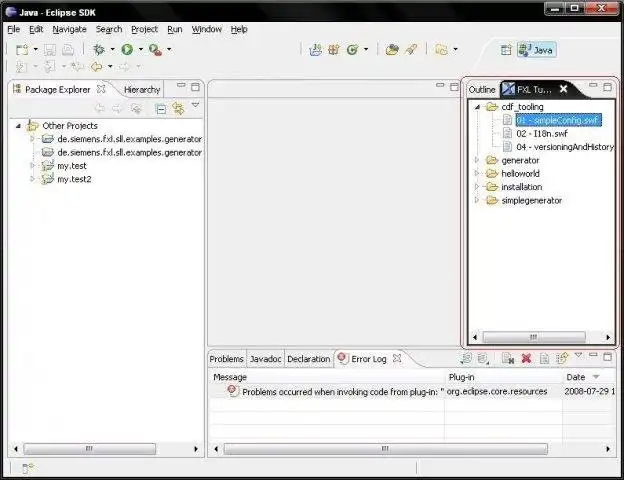The height and width of the screenshot is (480, 624).
Task: Click Collapse All in Package Explorer
Action: tap(161, 109)
